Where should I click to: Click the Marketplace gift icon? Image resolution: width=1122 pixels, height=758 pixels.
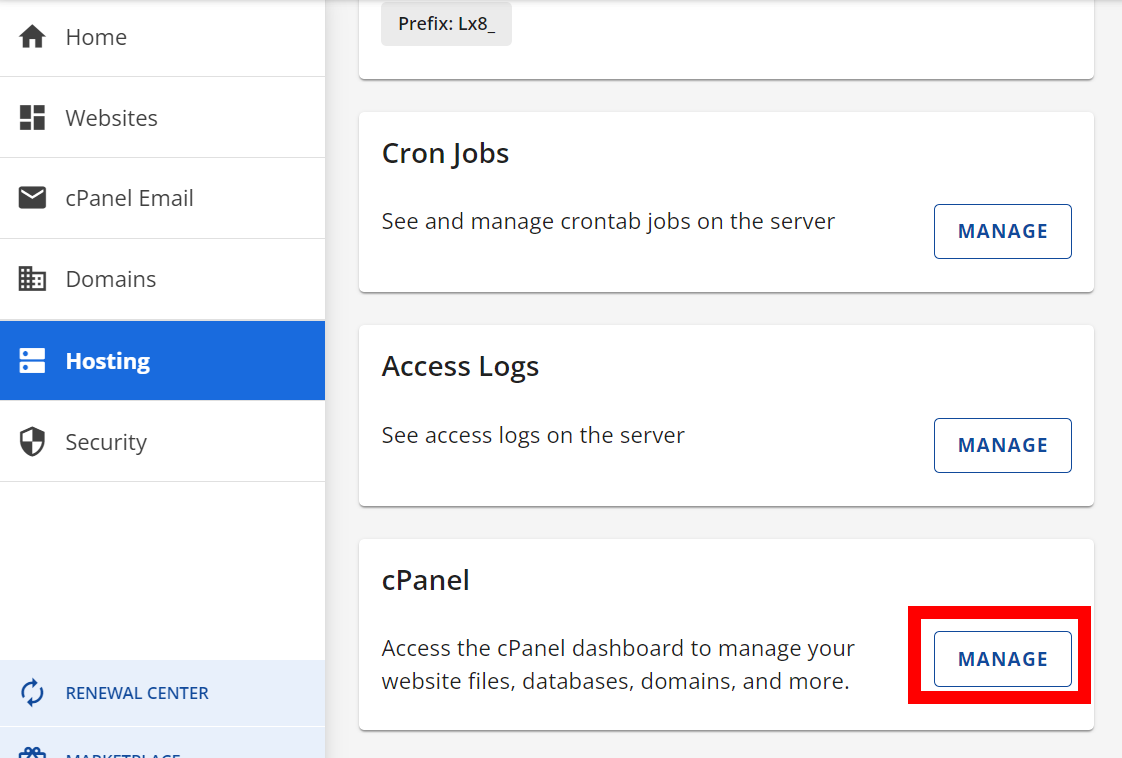pos(33,753)
